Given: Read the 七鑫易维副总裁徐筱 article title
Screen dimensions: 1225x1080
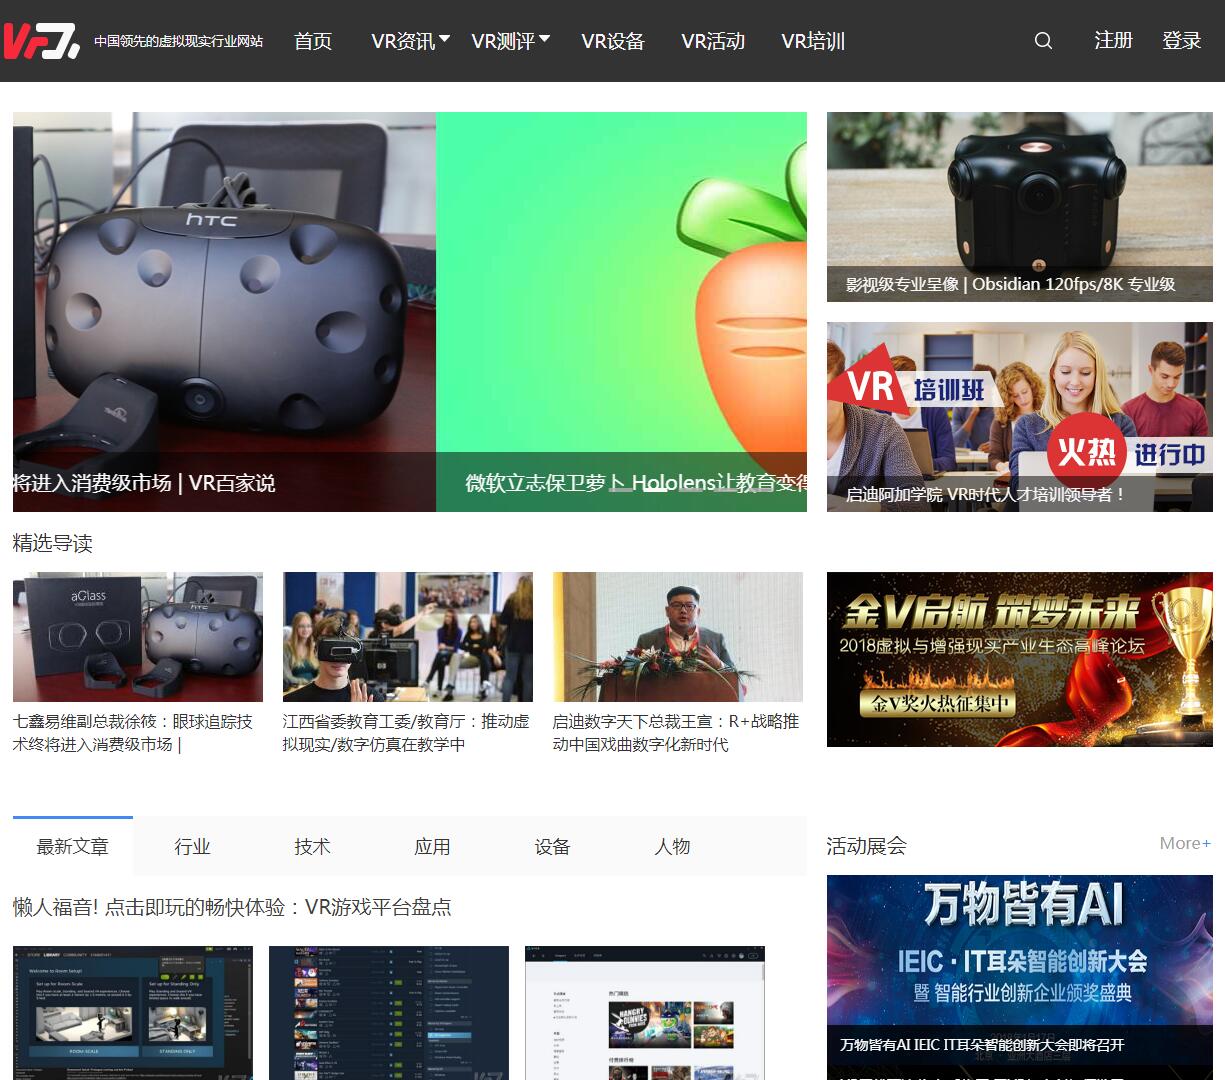Looking at the screenshot, I should click(x=133, y=733).
